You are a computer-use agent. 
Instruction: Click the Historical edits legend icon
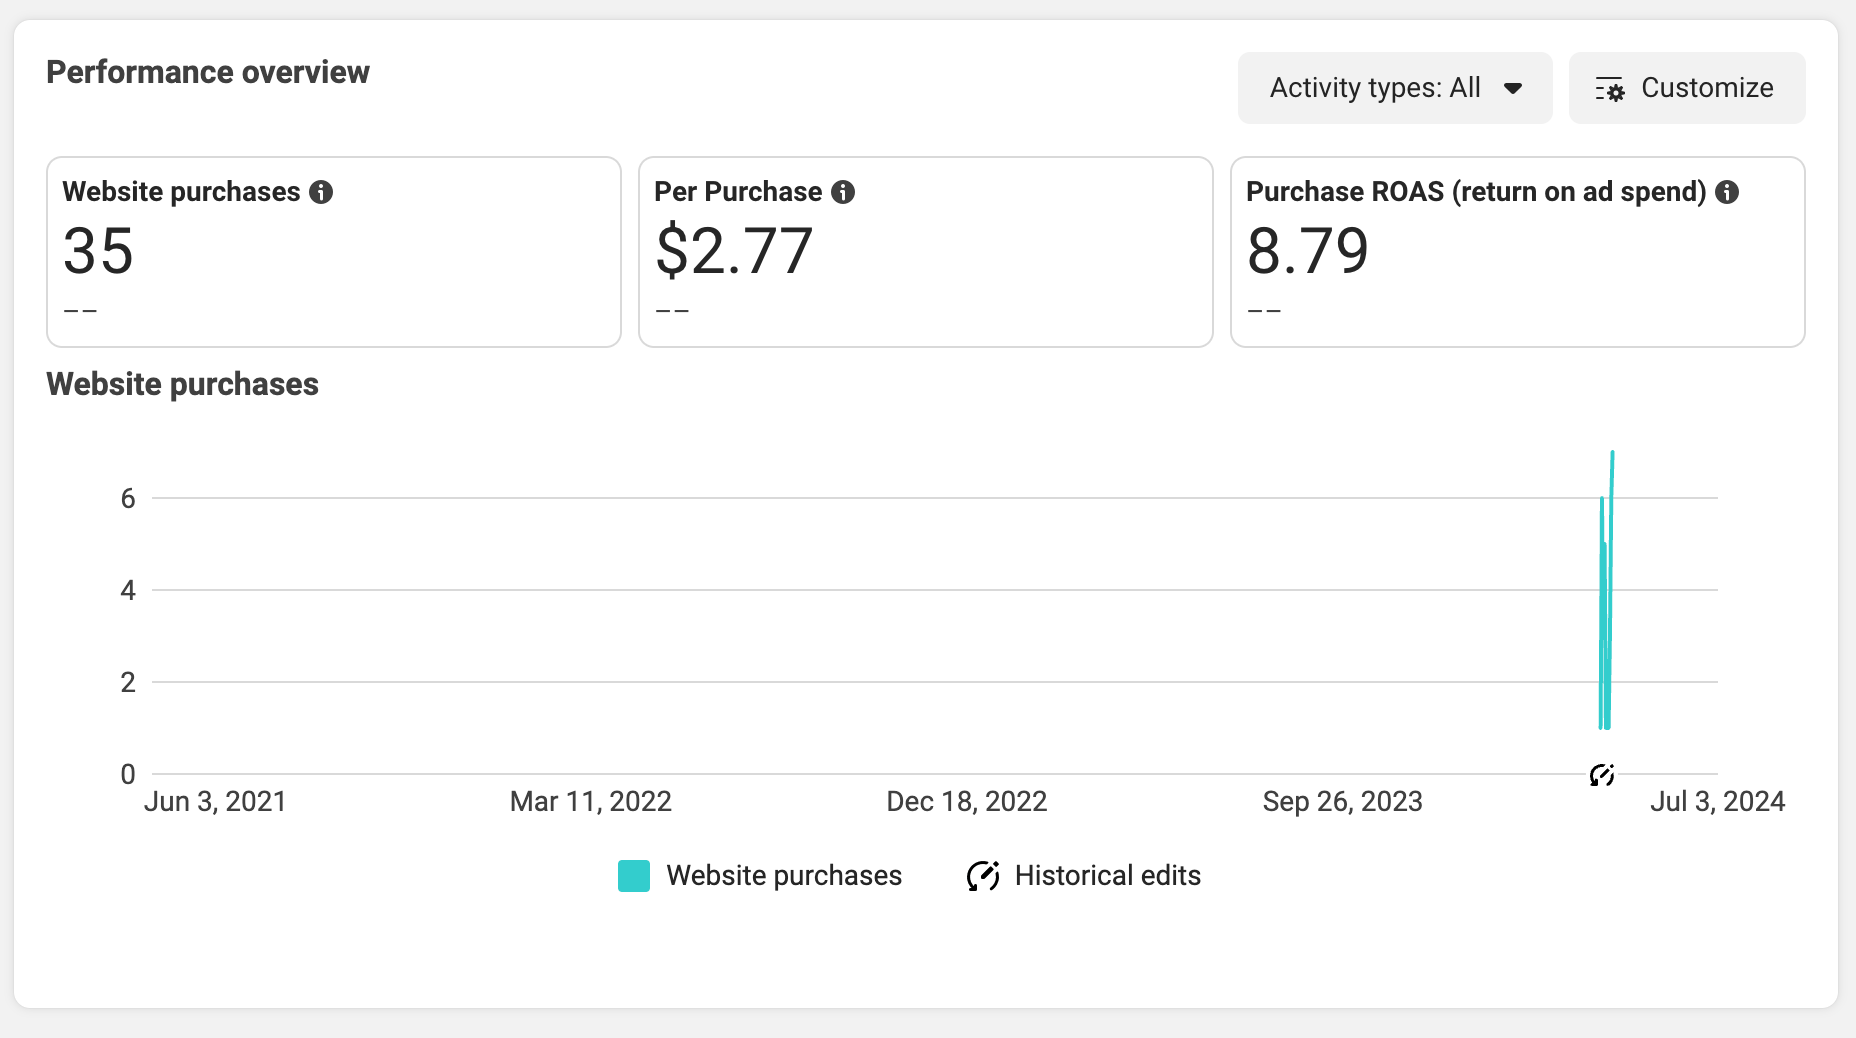[x=983, y=876]
